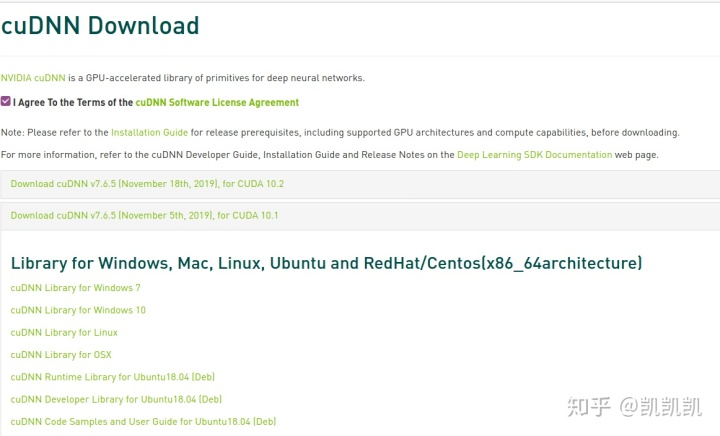Download cuDNN Code Samples and User Guide Ubuntu18.04
This screenshot has width=720, height=436.
pos(143,422)
